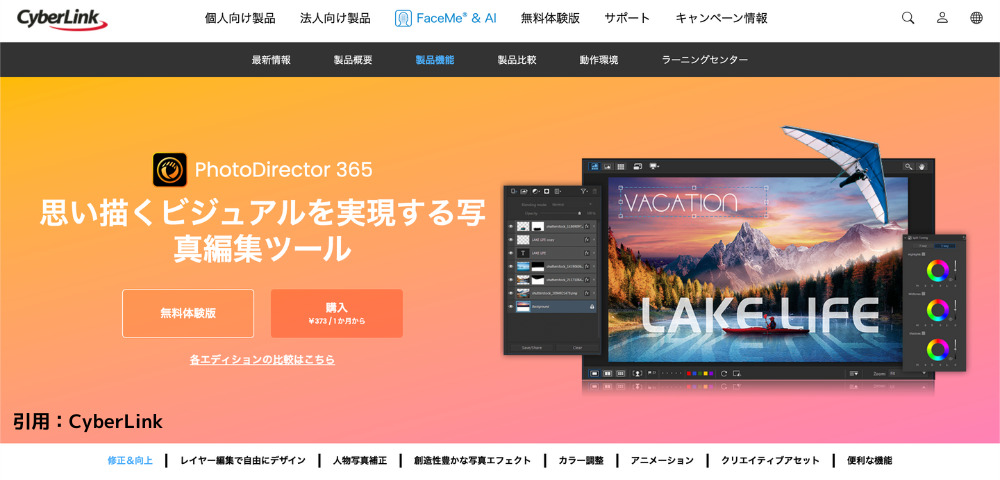Switch to the 人物写真補正 section
This screenshot has width=1000, height=480.
coord(358,460)
